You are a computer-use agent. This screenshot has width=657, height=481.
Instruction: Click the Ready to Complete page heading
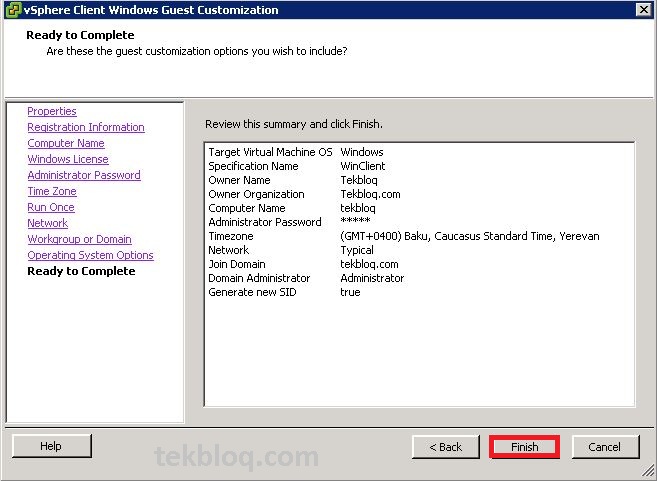tap(80, 35)
